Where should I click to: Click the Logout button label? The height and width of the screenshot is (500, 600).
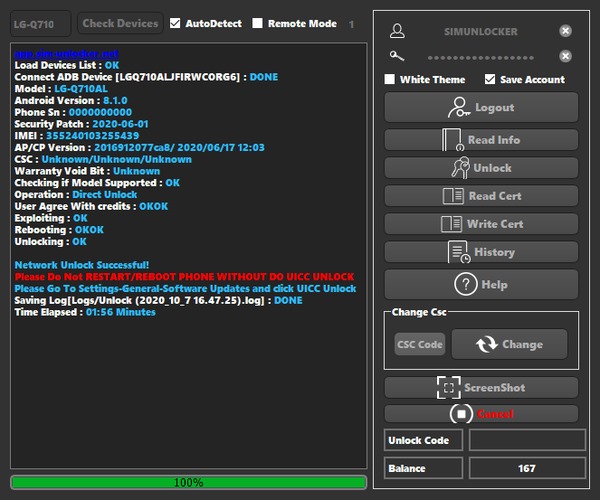click(494, 108)
